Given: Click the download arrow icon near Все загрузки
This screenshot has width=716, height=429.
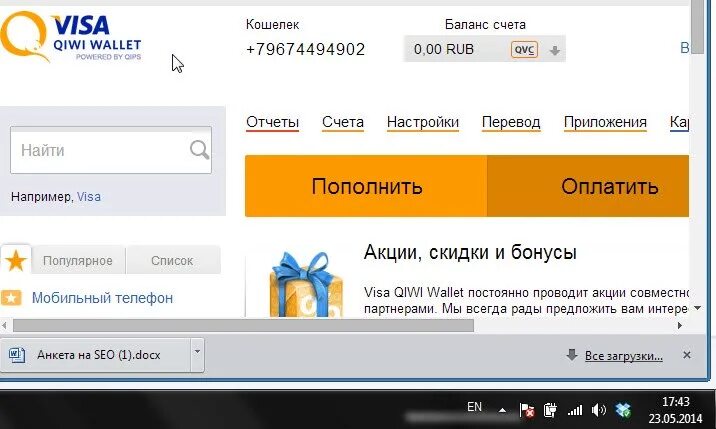Looking at the screenshot, I should point(572,355).
